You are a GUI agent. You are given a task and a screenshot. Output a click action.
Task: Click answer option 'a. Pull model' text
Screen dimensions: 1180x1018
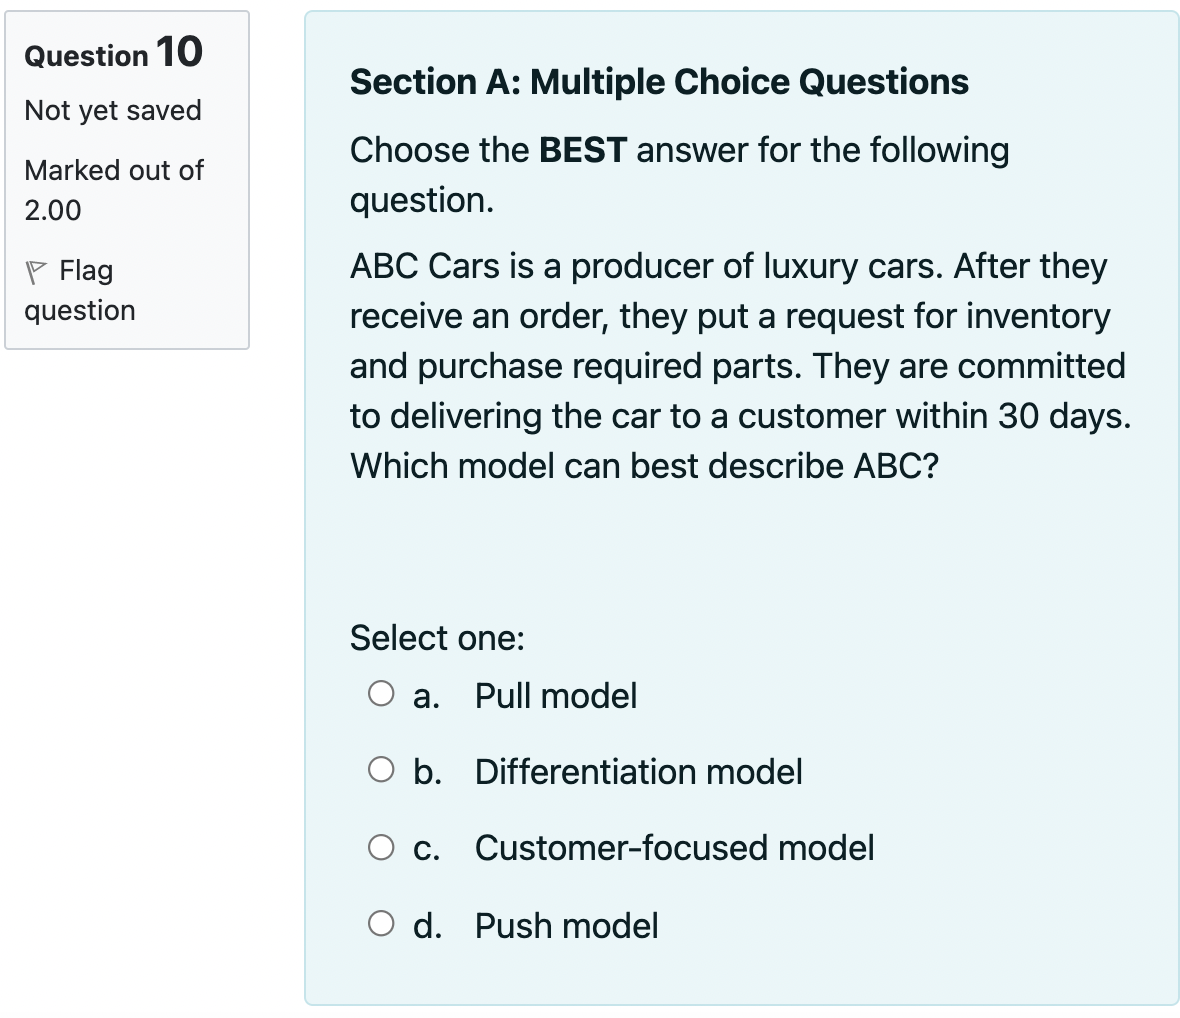[x=556, y=695]
